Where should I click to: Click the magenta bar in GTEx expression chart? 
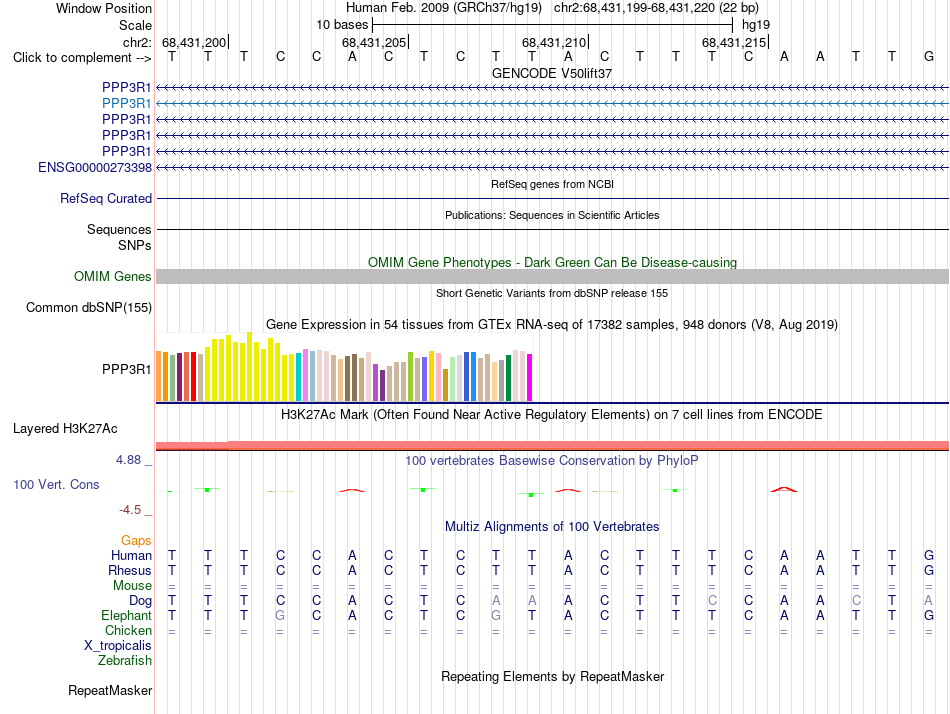530,378
